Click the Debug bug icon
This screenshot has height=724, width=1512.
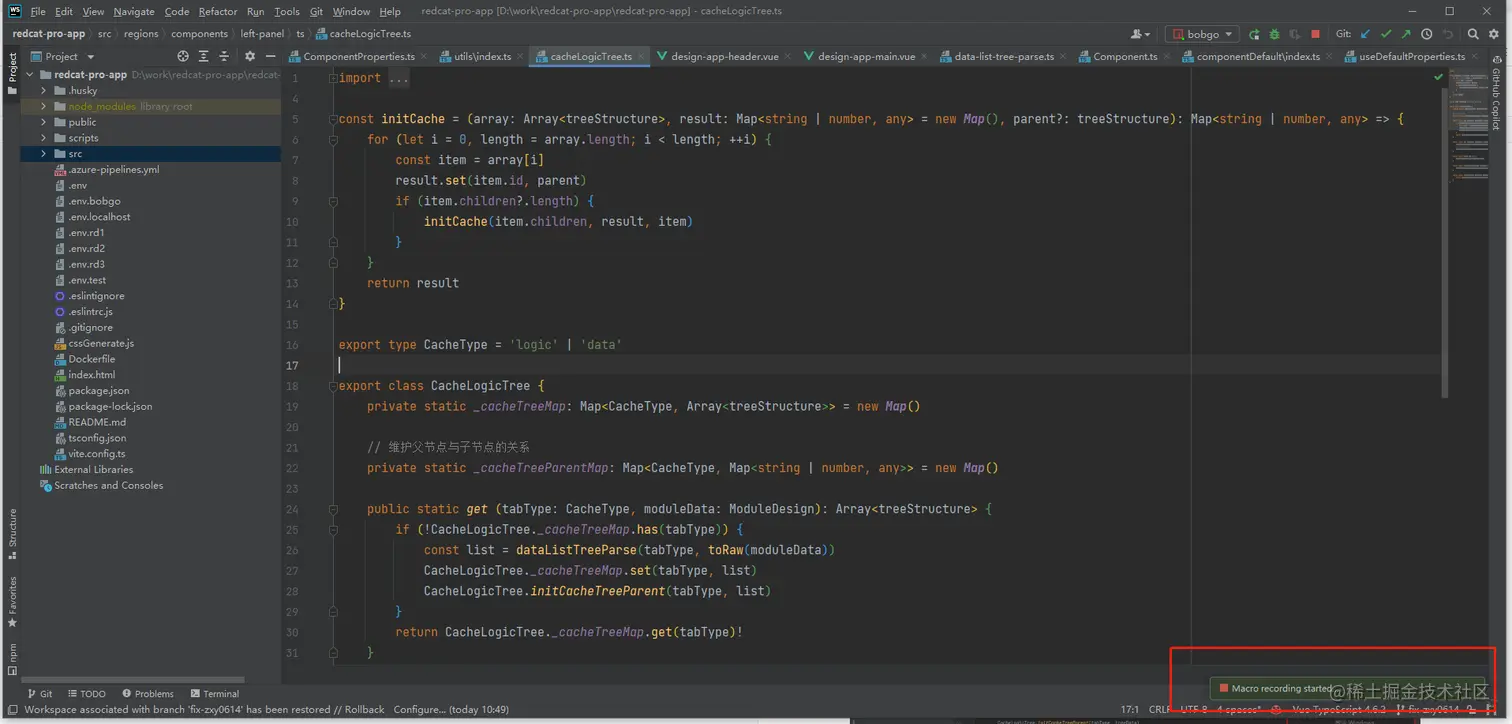(1274, 34)
